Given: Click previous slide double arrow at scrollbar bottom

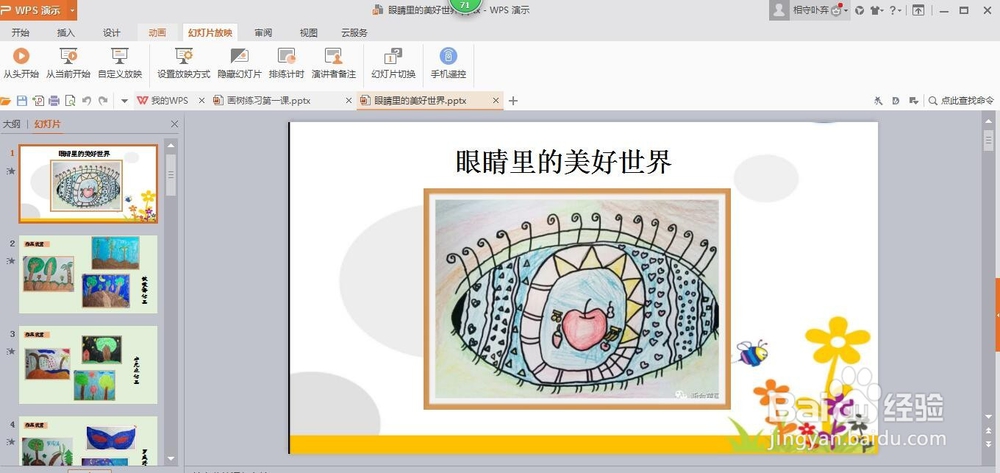Looking at the screenshot, I should coord(989,432).
